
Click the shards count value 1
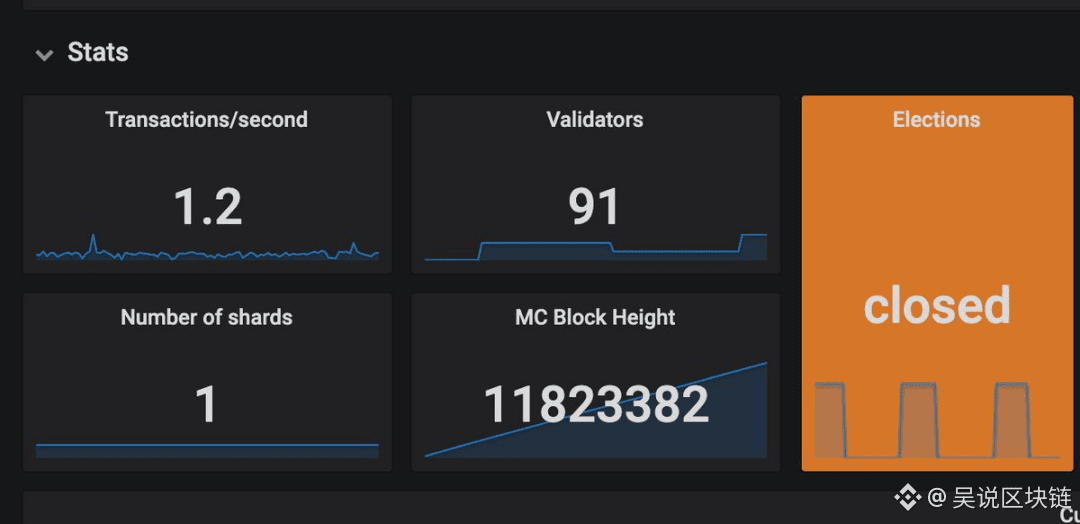point(207,405)
